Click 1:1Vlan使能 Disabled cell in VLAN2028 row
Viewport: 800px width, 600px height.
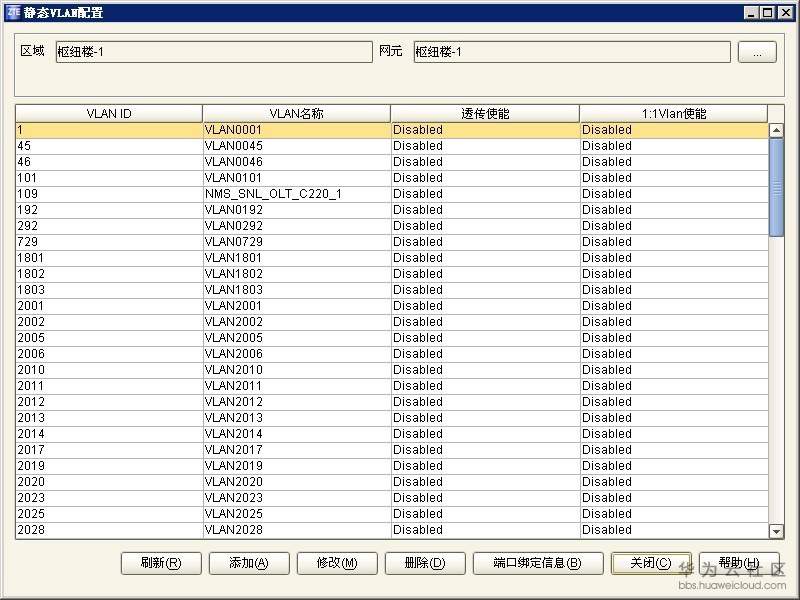[674, 530]
